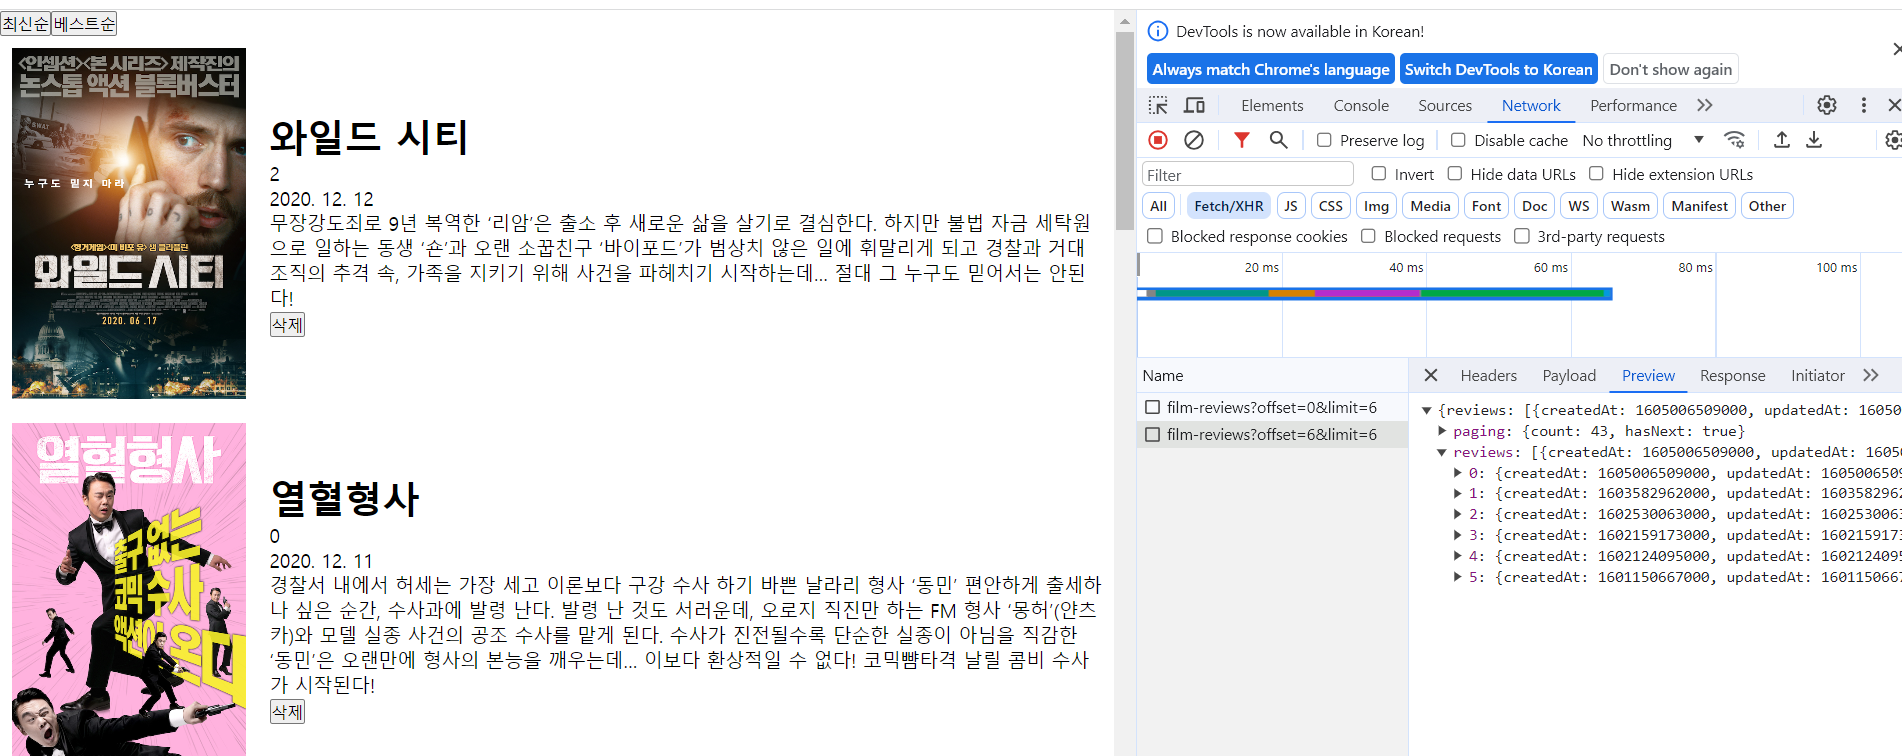Image resolution: width=1902 pixels, height=756 pixels.
Task: Sort reviews by 최신순
Action: click(x=26, y=23)
